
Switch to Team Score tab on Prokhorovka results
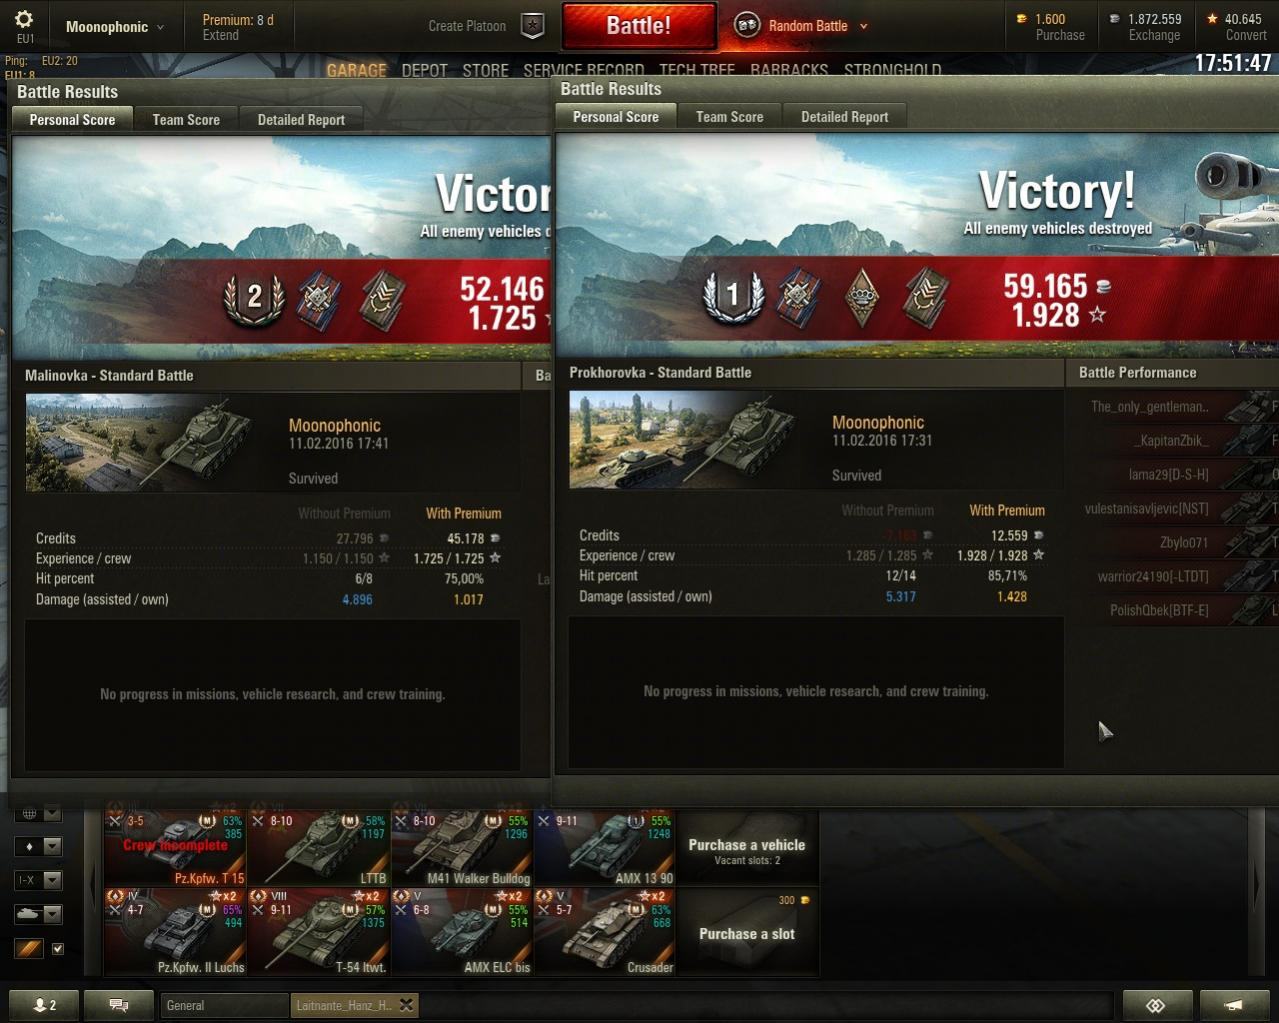click(x=729, y=117)
